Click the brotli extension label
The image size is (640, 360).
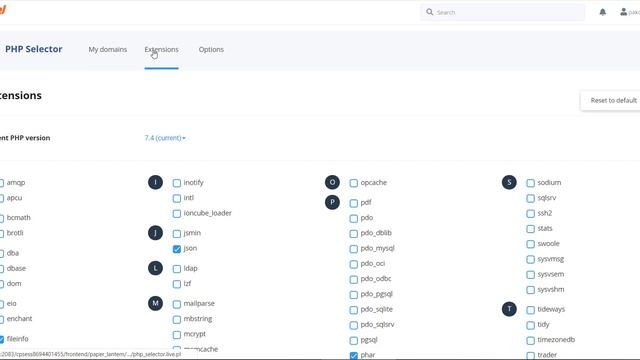pyautogui.click(x=15, y=233)
